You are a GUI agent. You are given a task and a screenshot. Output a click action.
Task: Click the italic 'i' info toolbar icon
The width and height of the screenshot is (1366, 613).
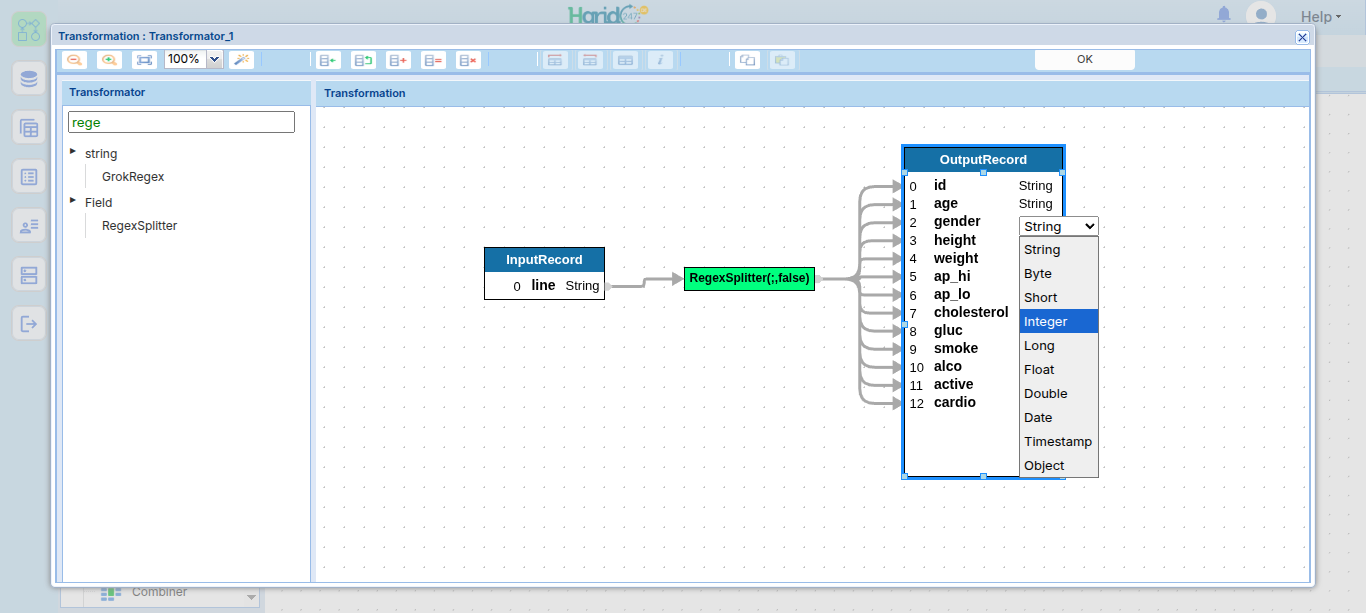(660, 60)
